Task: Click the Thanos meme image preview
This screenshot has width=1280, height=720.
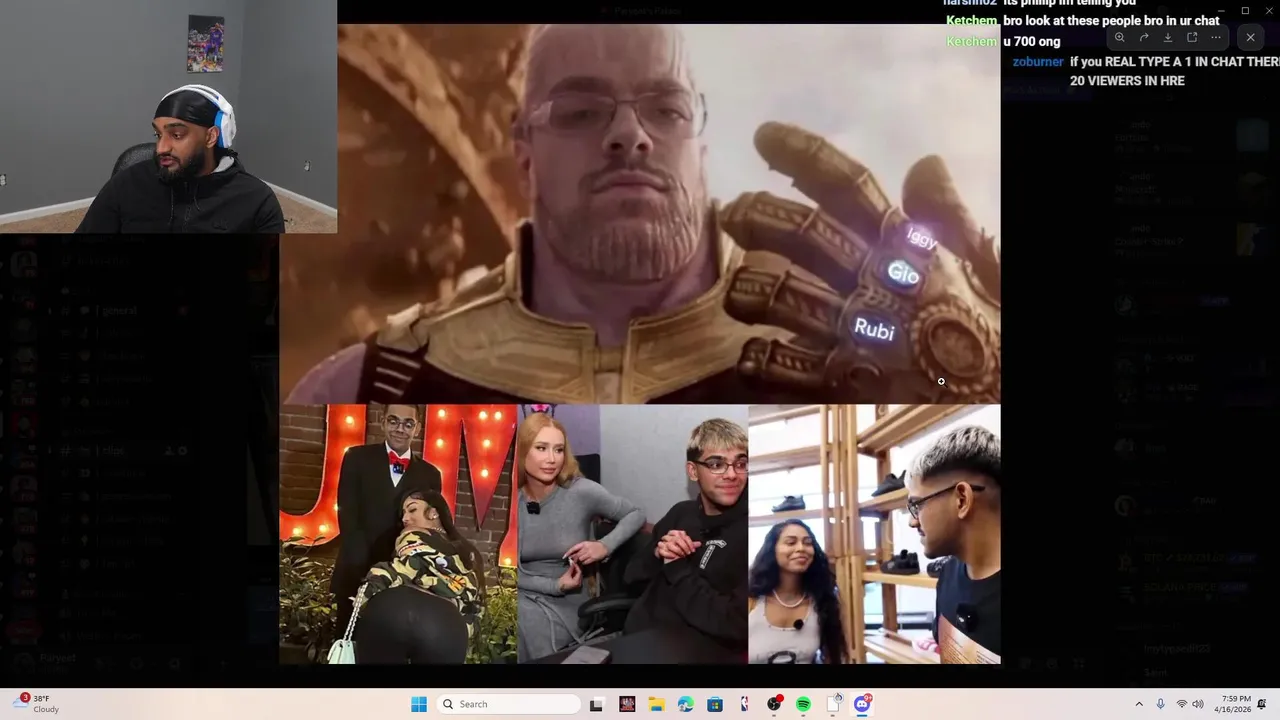Action: click(x=640, y=343)
